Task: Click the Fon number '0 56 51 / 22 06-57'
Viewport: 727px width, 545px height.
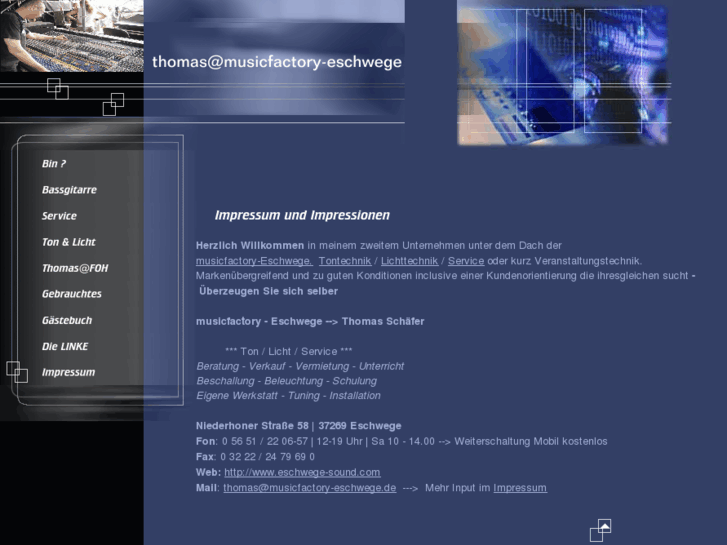Action: click(265, 441)
